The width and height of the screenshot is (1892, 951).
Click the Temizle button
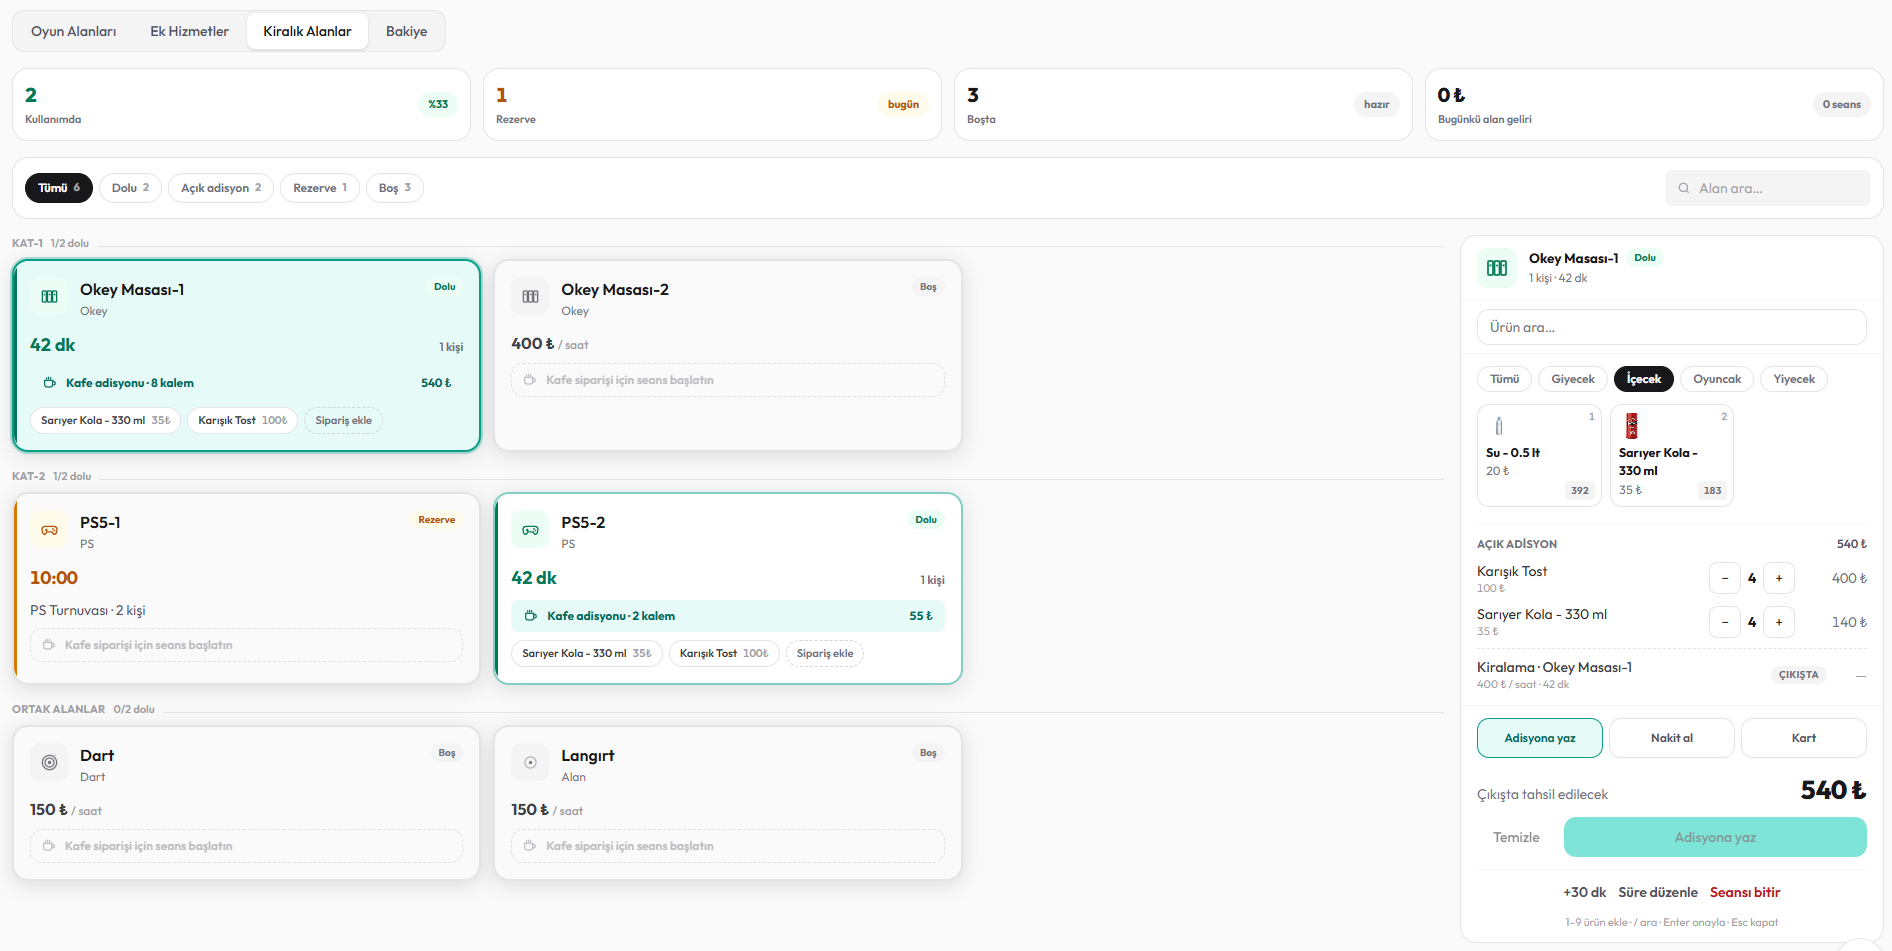(x=1516, y=837)
